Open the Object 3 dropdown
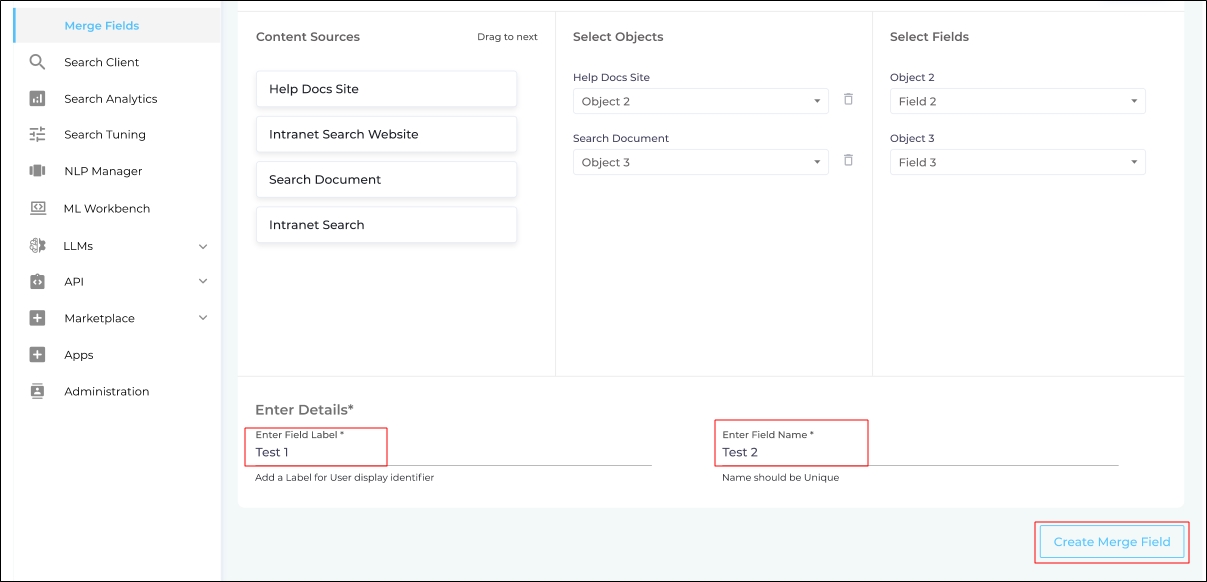The width and height of the screenshot is (1207, 582). tap(700, 162)
